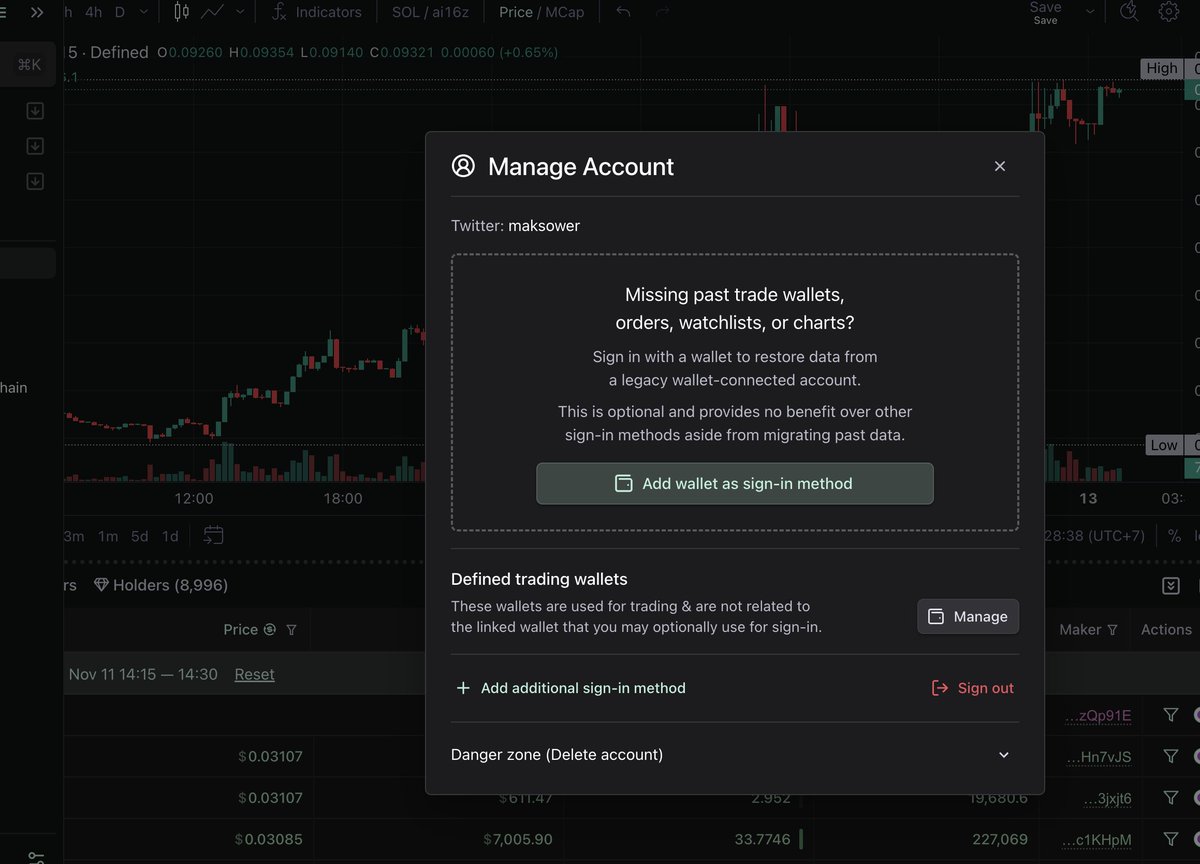Image resolution: width=1200 pixels, height=864 pixels.
Task: Open the sliders settings icon at bottom-left
Action: coord(36,857)
